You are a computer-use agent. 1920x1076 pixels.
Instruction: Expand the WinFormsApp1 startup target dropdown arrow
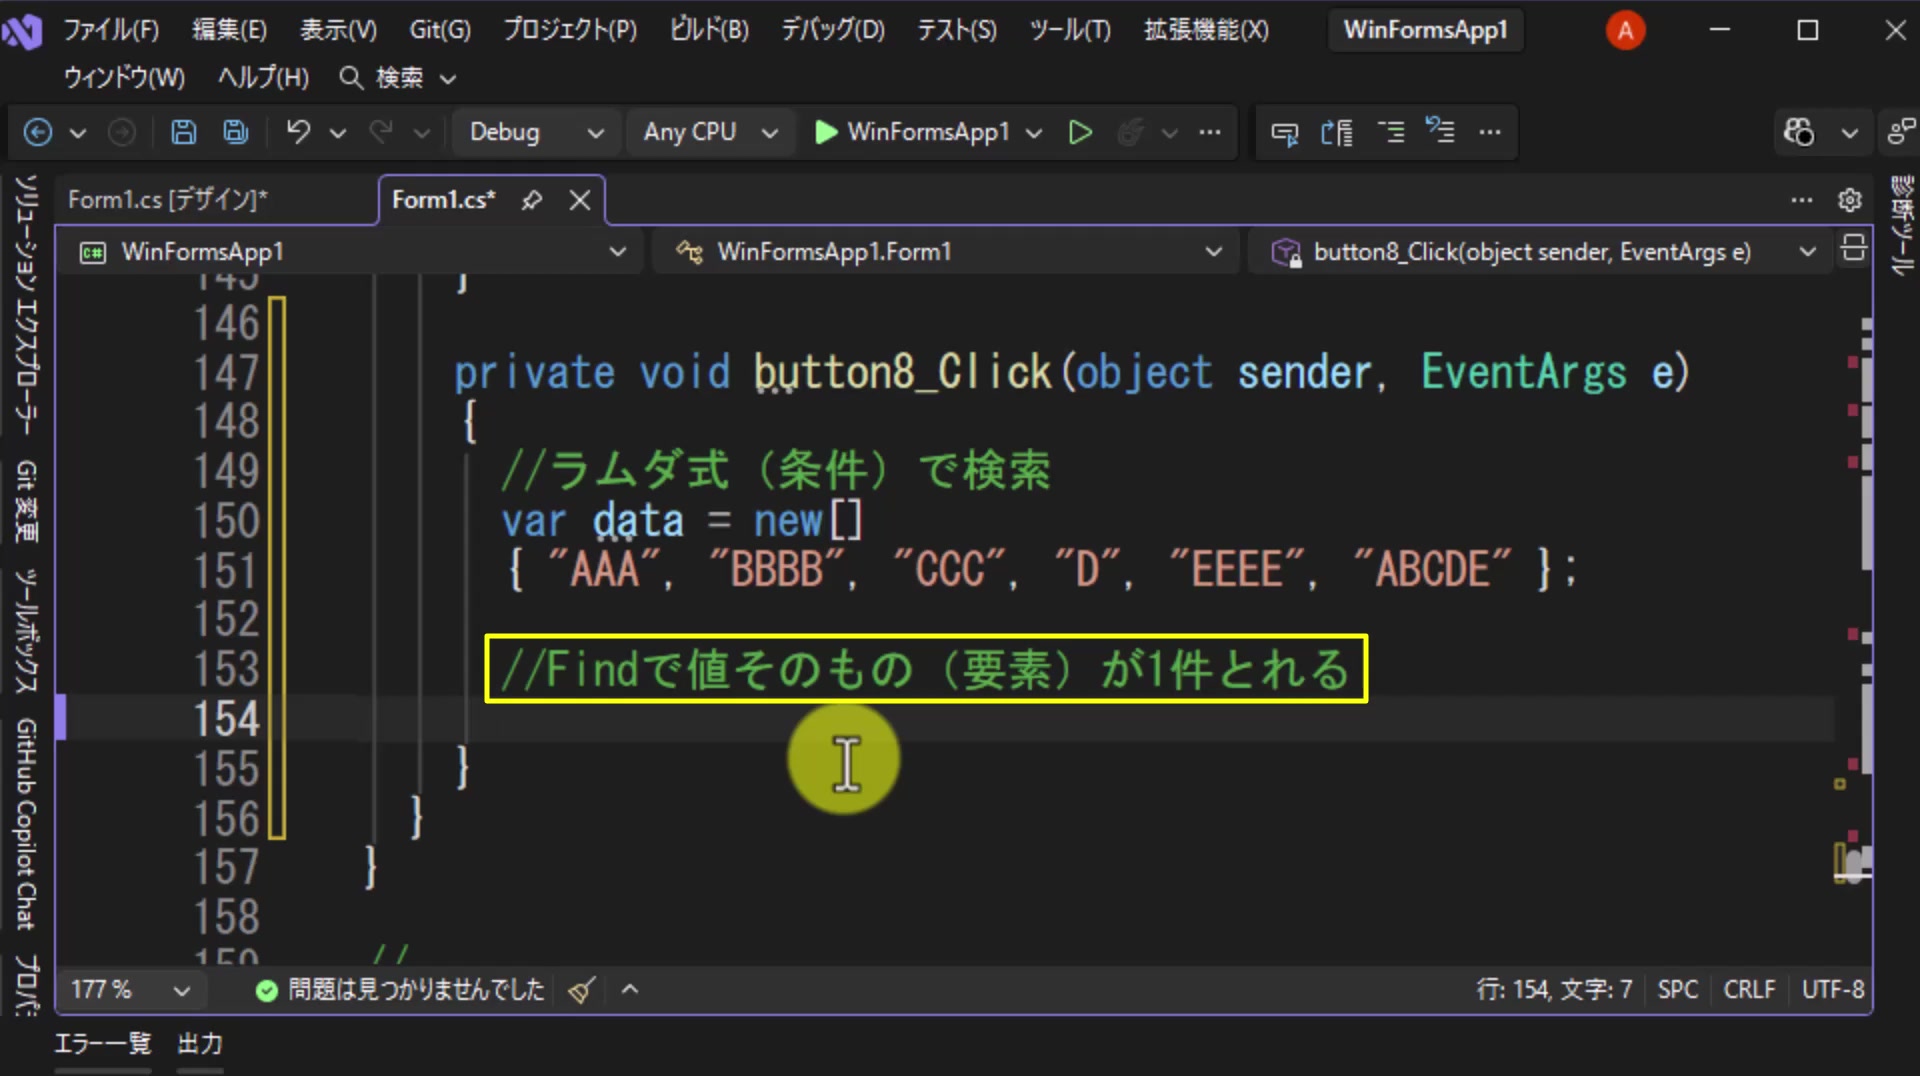pyautogui.click(x=1034, y=132)
